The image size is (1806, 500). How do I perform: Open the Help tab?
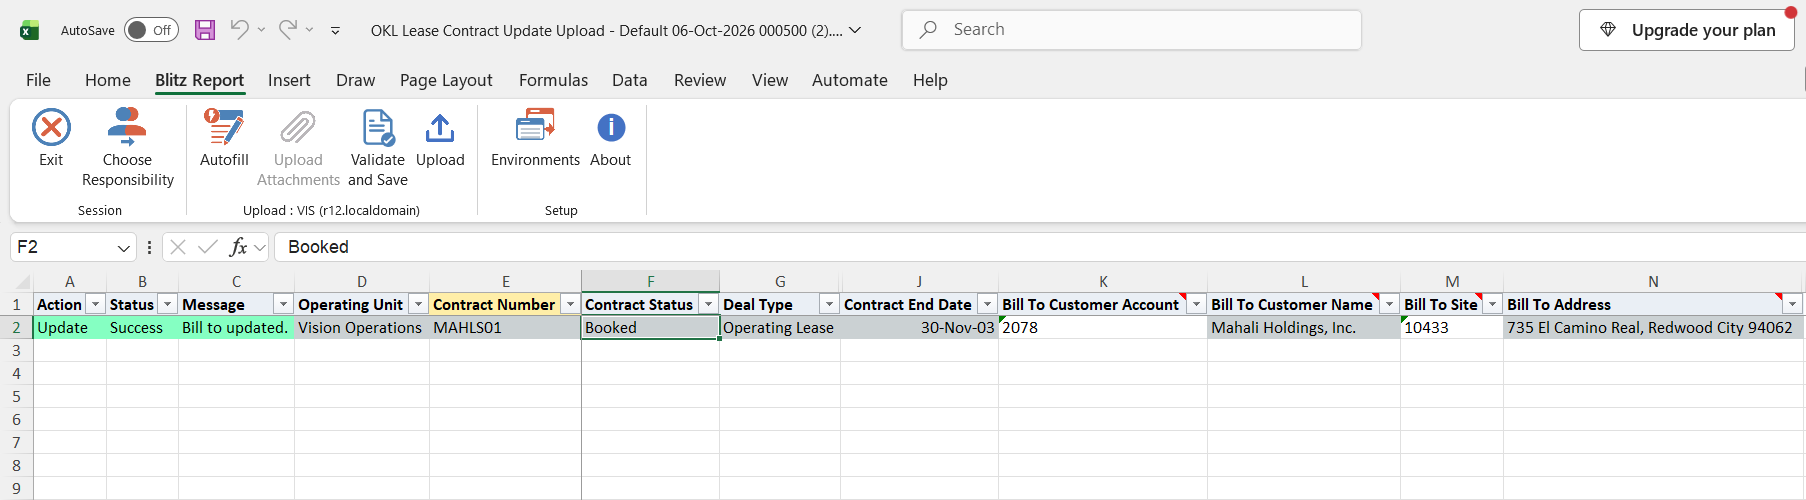coord(930,80)
